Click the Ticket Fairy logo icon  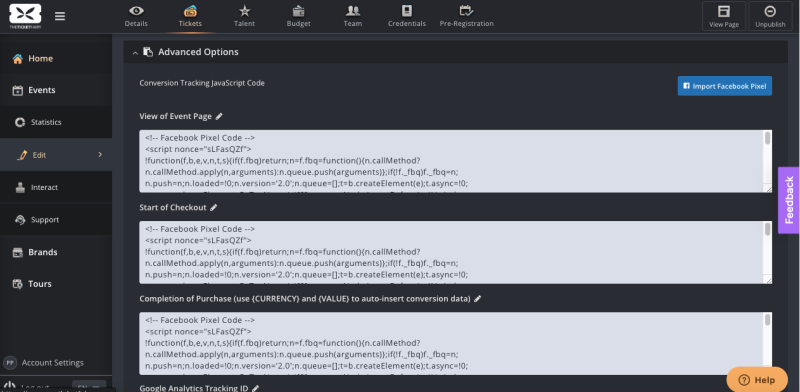(x=25, y=16)
